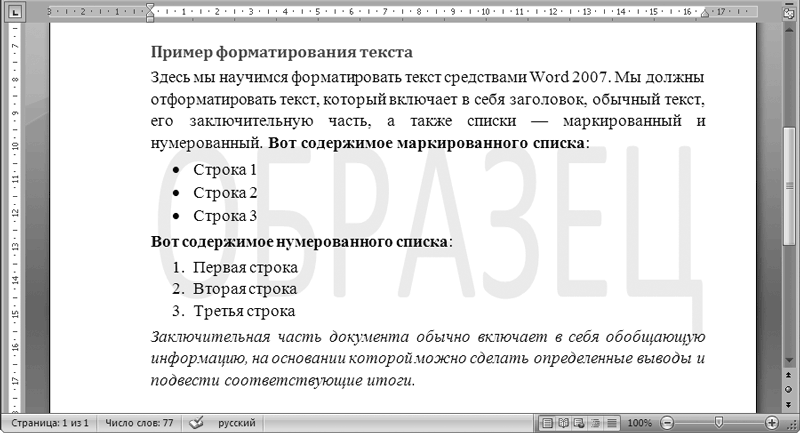Open zoom dialog via 100% label
The height and width of the screenshot is (433, 800).
(640, 423)
